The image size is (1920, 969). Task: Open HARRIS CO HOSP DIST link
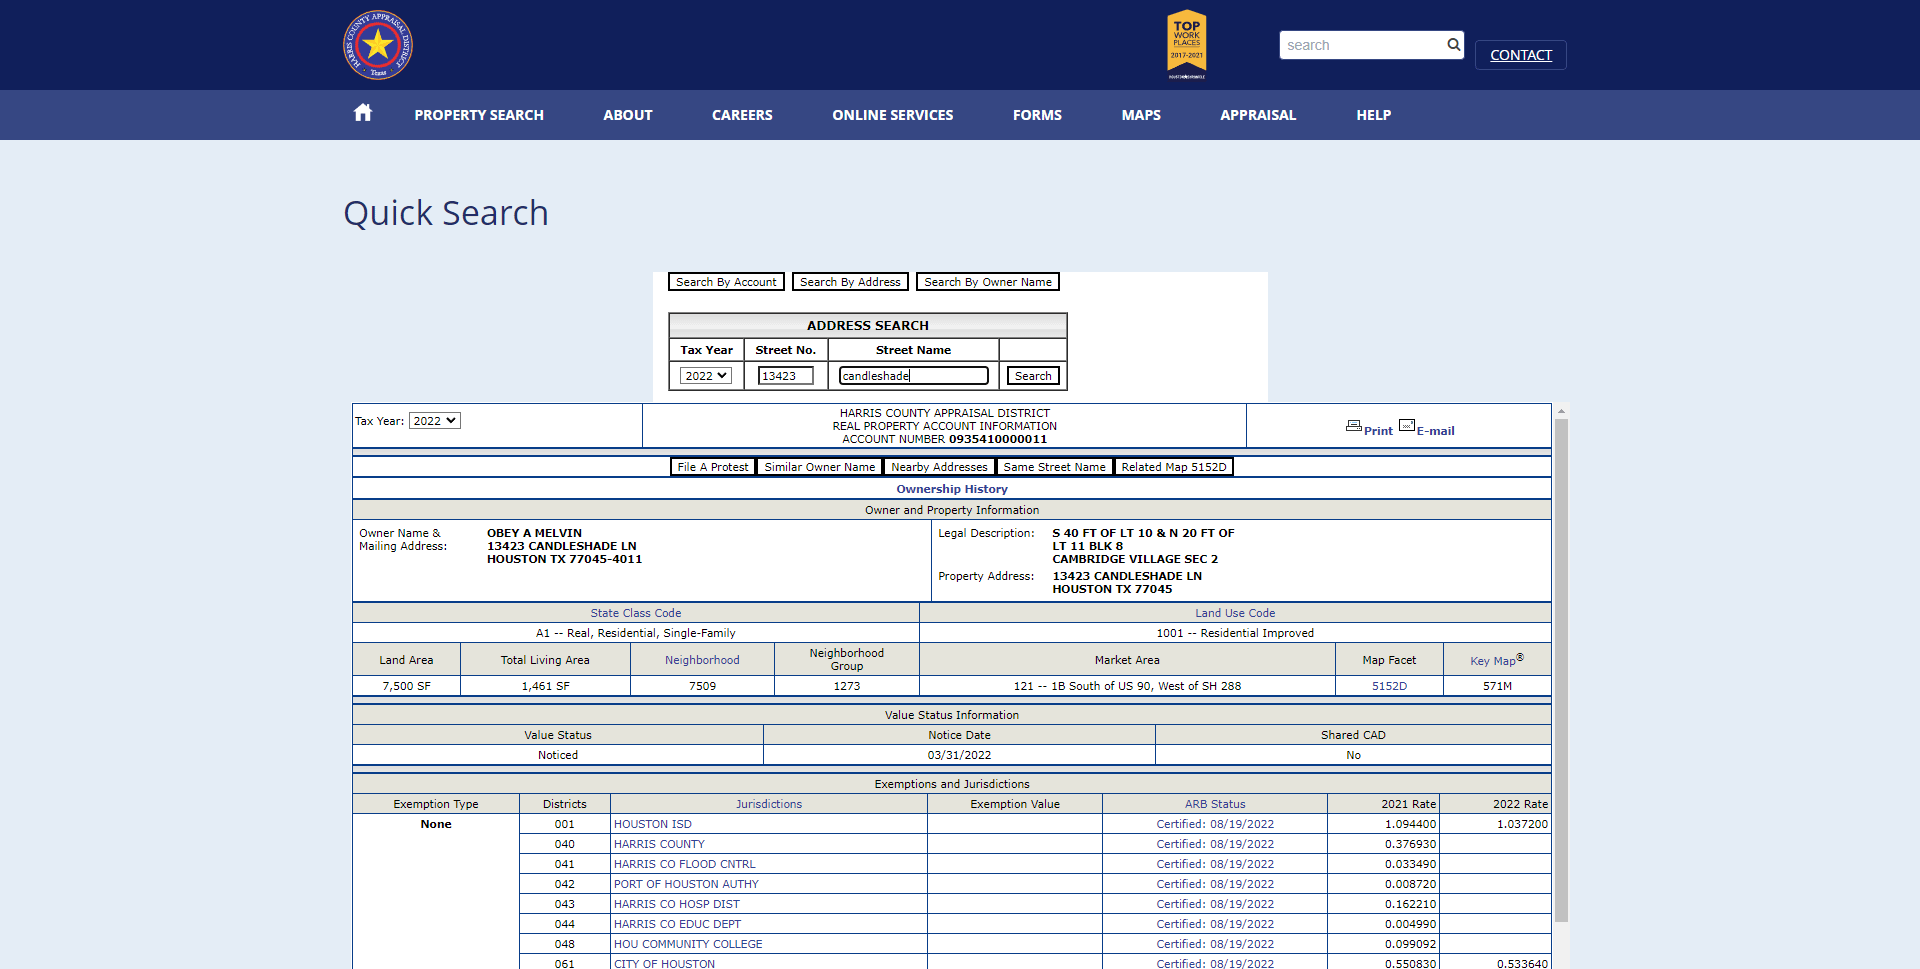[x=677, y=904]
